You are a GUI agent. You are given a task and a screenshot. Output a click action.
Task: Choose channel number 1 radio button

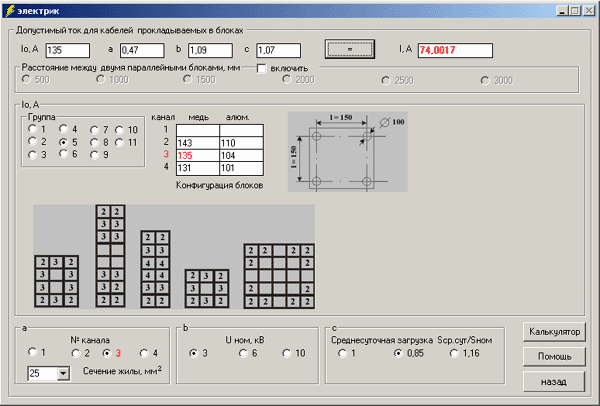33,353
